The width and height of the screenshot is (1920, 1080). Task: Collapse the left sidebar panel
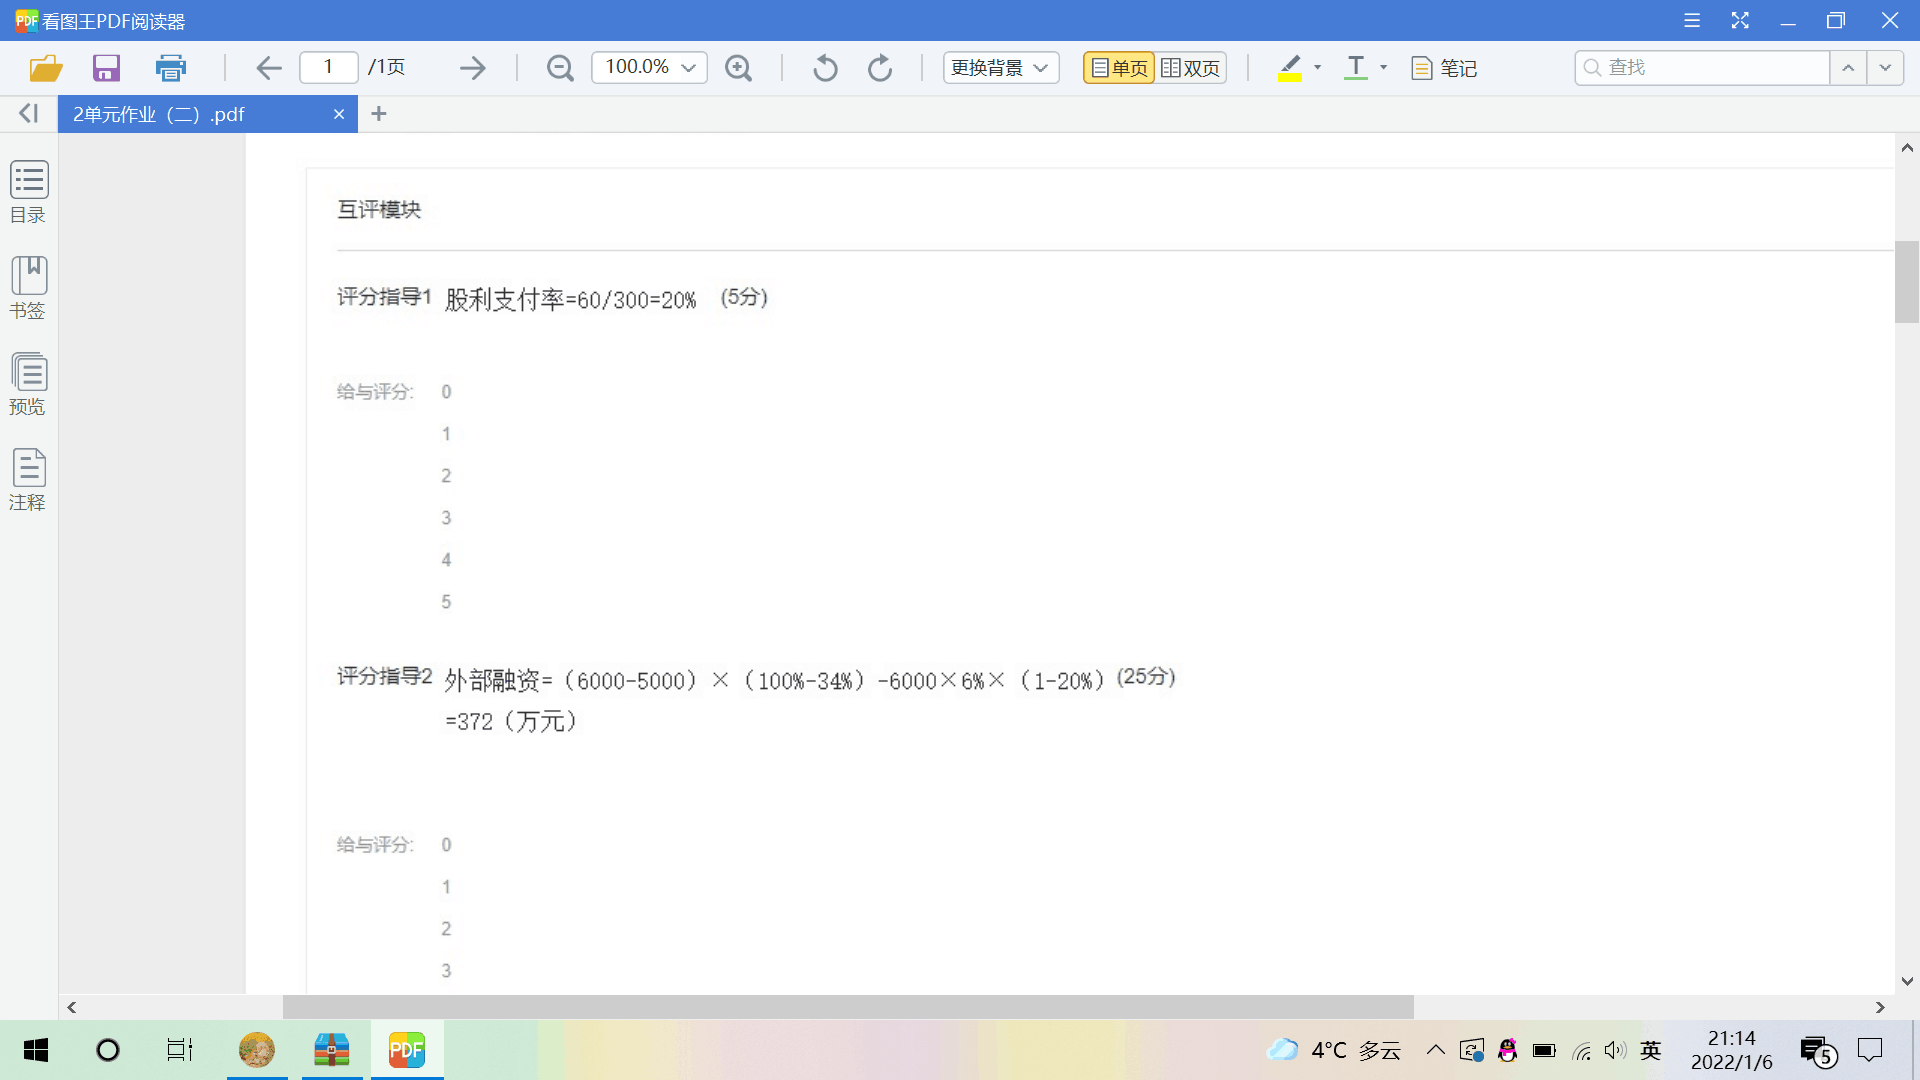point(28,114)
